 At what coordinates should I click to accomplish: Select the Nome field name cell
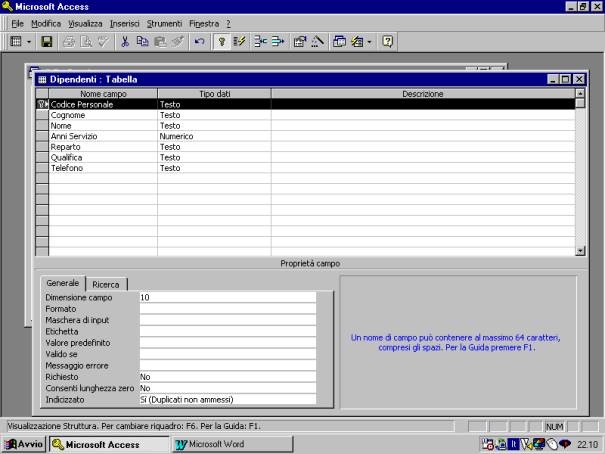click(103, 126)
